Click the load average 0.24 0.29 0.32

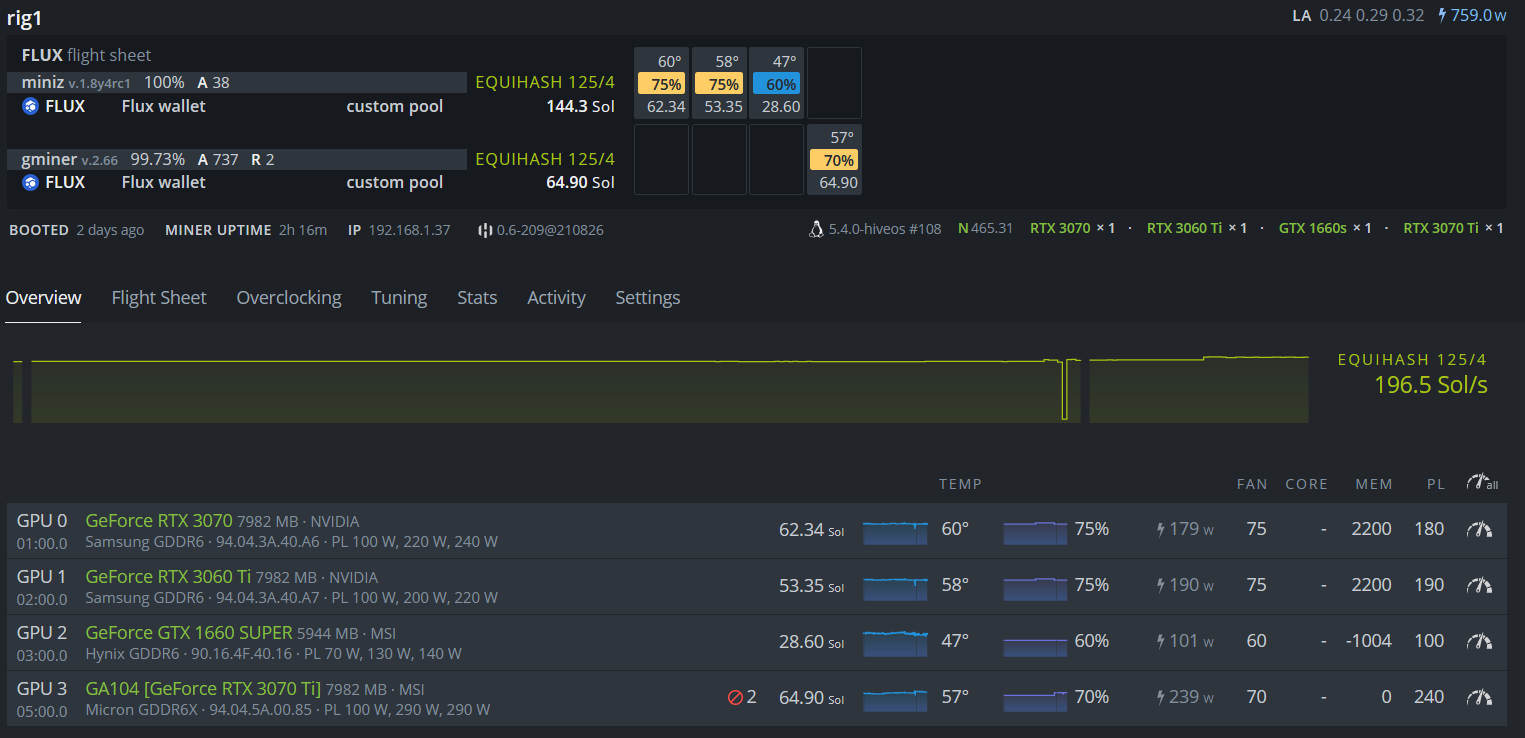click(1371, 15)
